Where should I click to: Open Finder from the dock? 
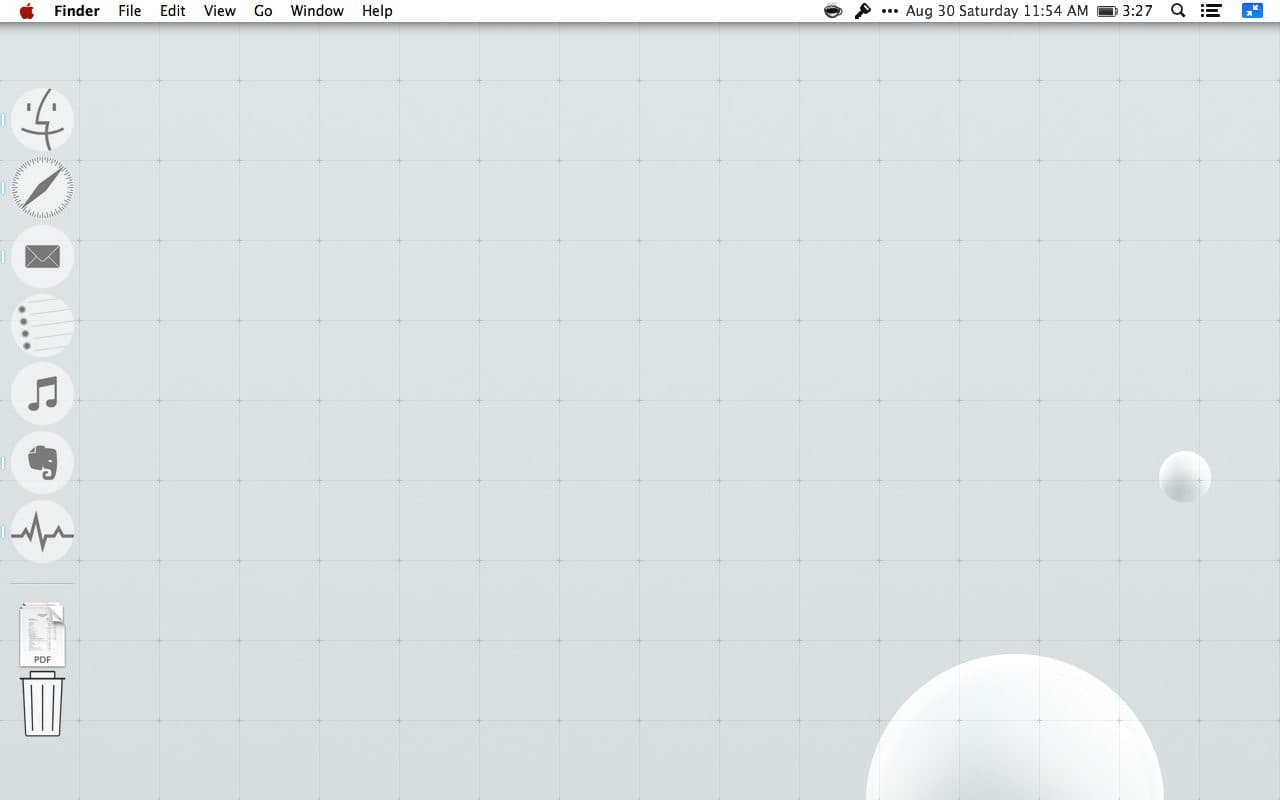pyautogui.click(x=42, y=119)
